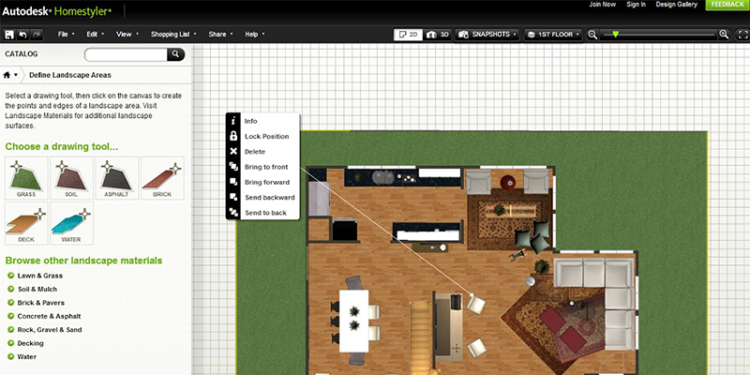Select the Deck drawing tool

[x=26, y=223]
